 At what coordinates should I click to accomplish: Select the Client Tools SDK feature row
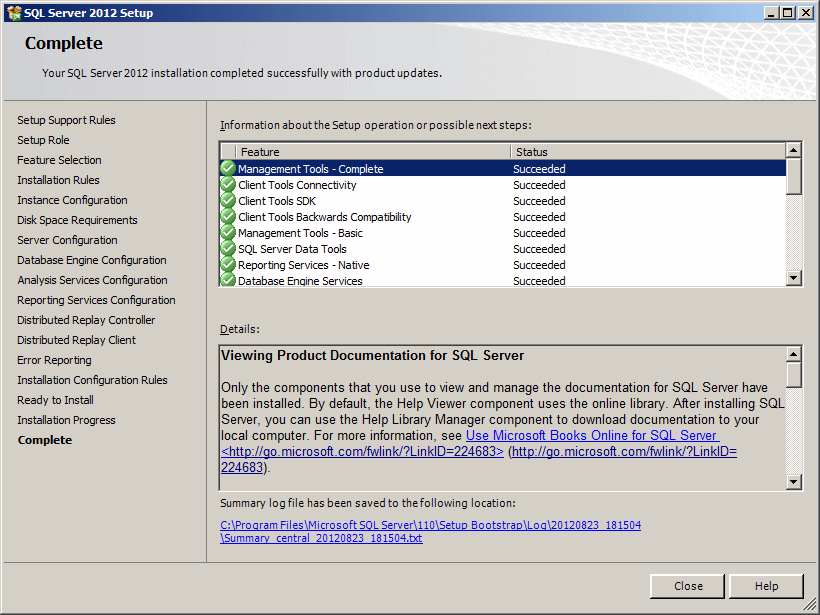coord(503,201)
